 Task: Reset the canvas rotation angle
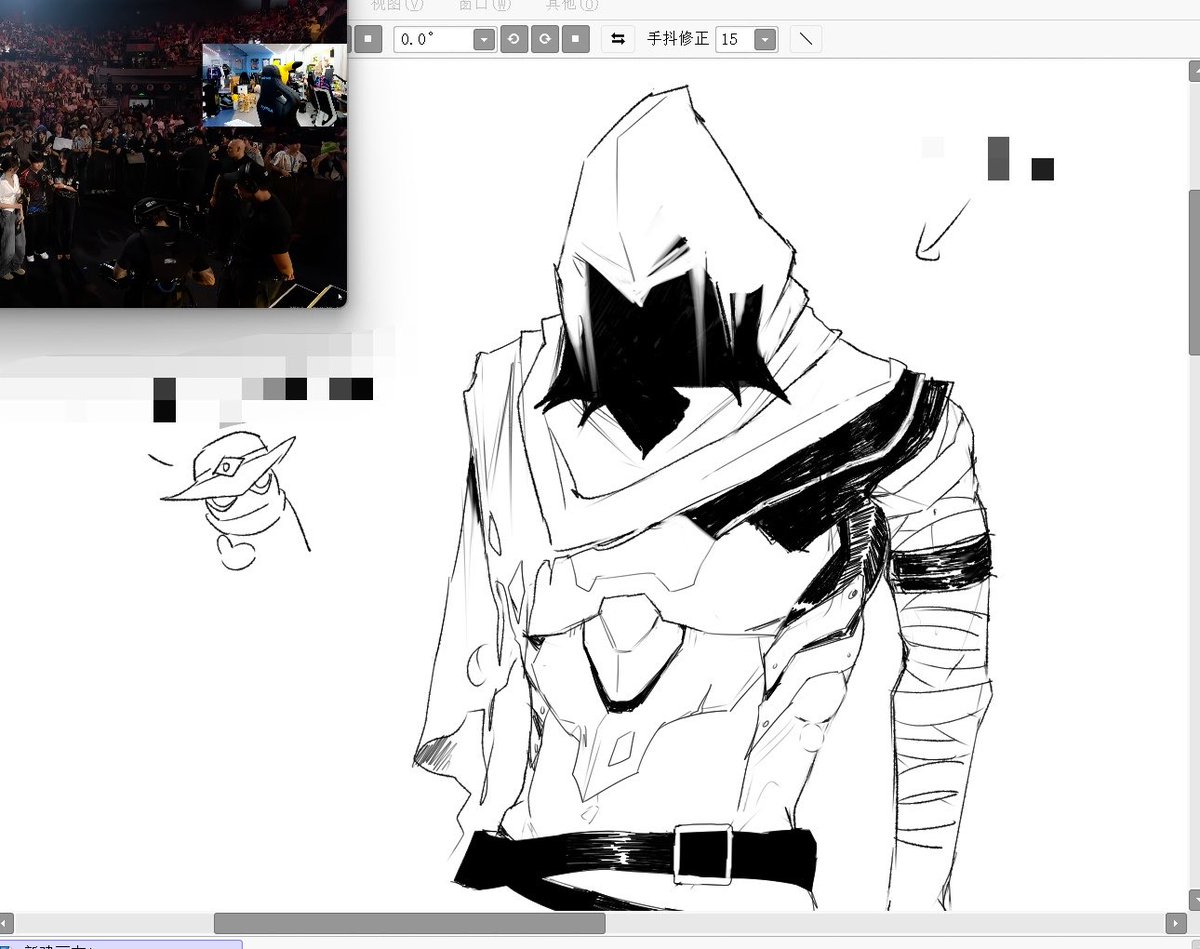(x=575, y=39)
